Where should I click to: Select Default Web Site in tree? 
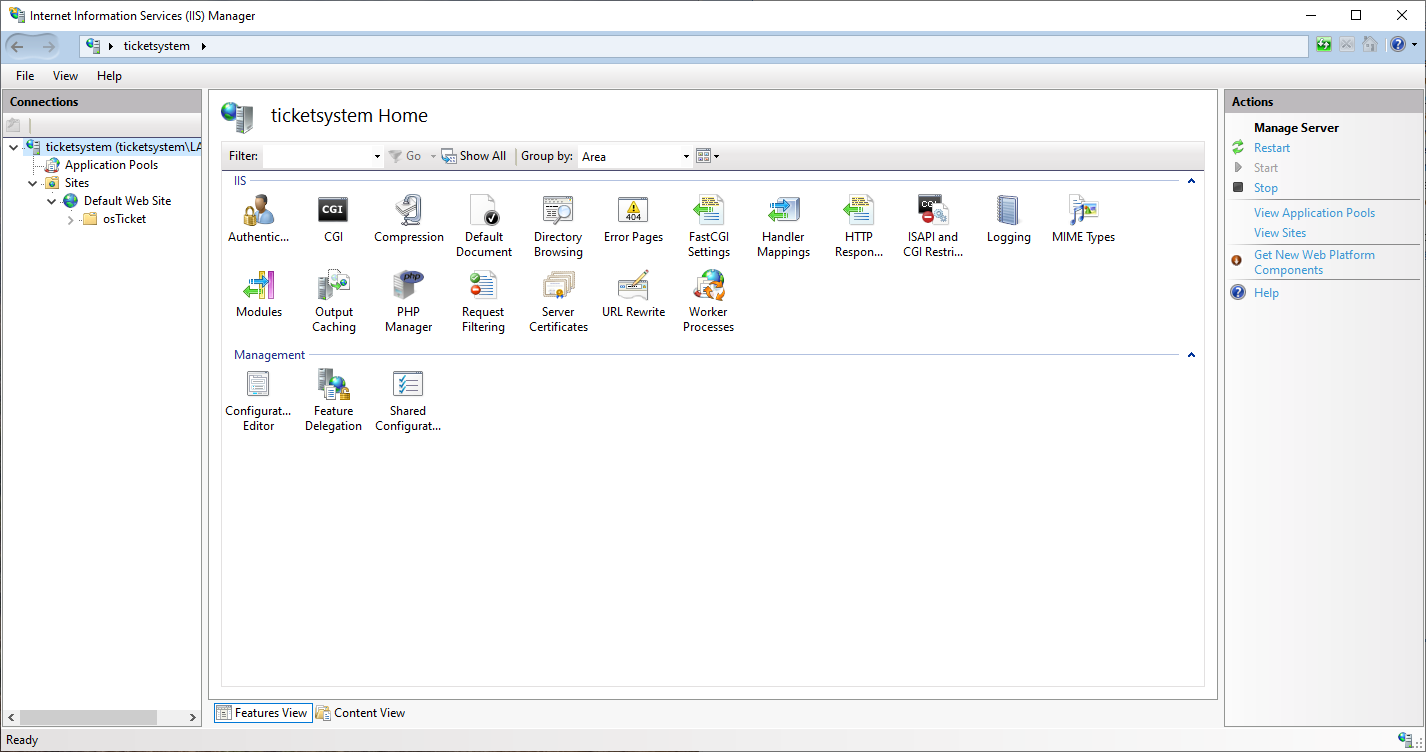click(127, 201)
